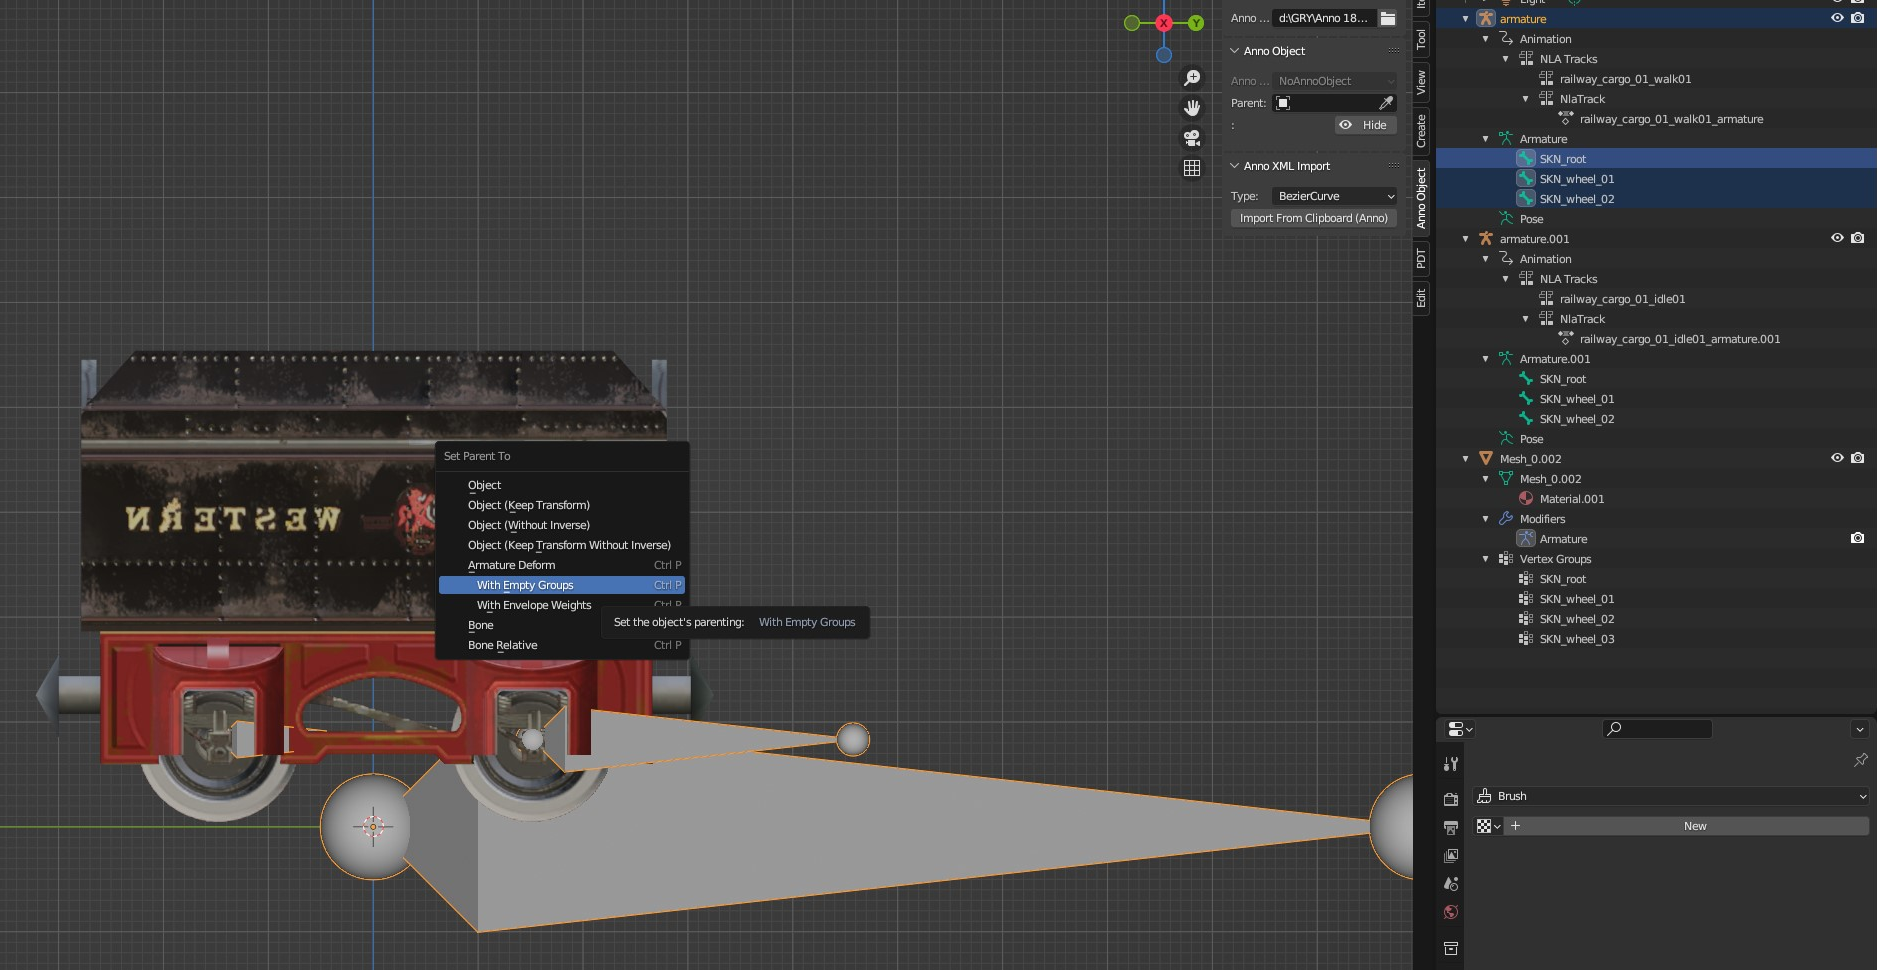Open the World properties tab icon

[x=1451, y=912]
